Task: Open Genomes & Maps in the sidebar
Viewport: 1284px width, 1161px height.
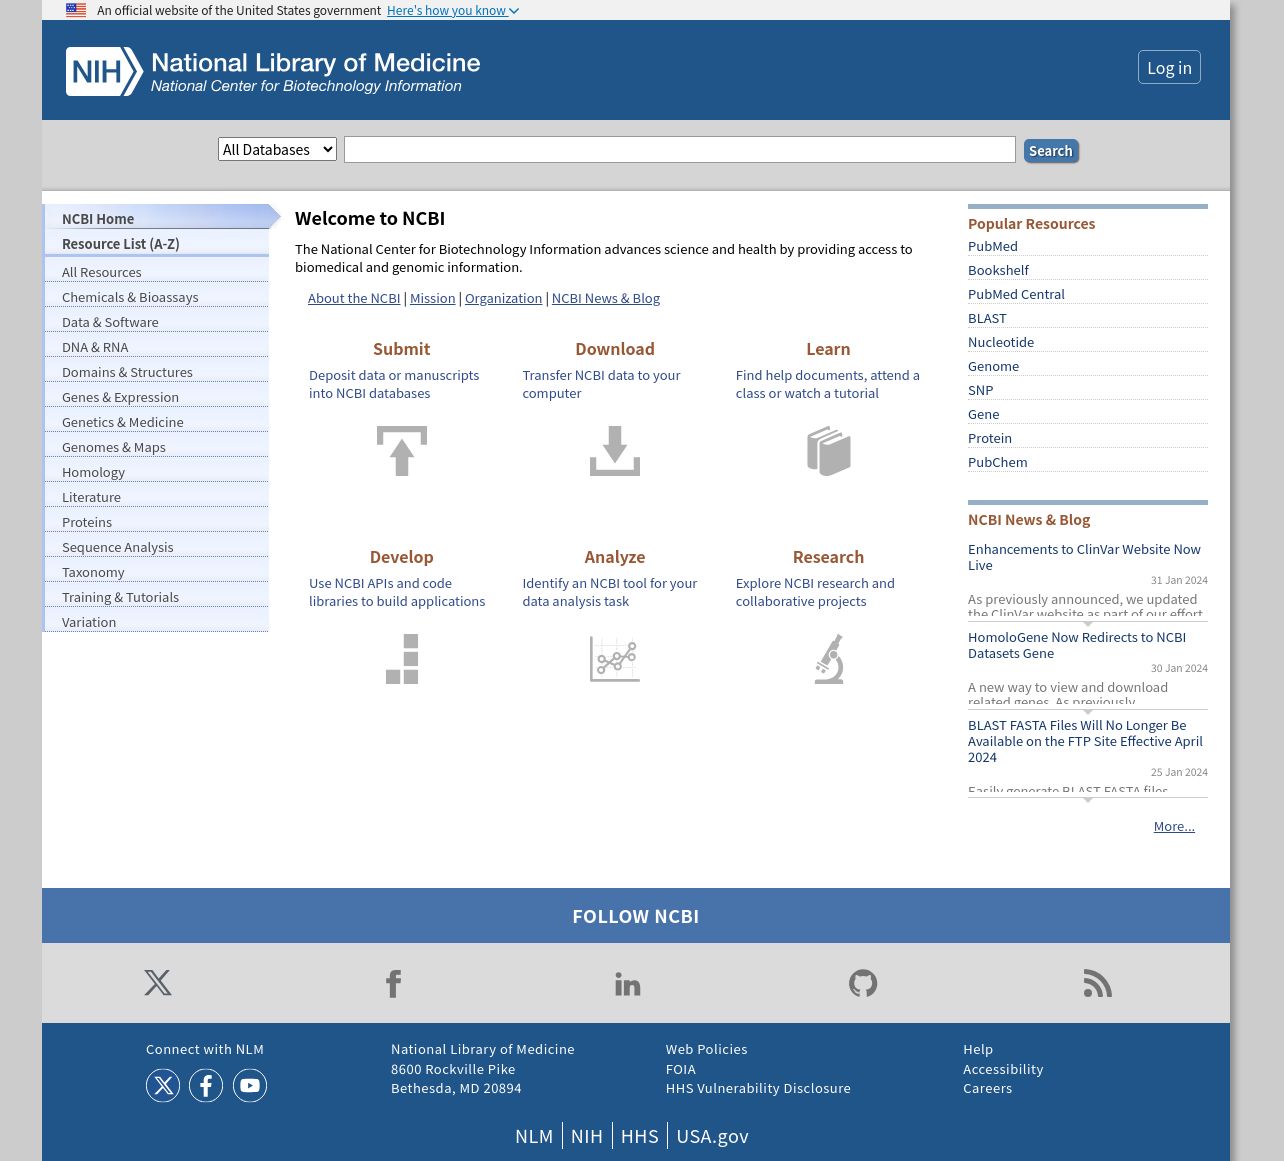Action: (157, 446)
